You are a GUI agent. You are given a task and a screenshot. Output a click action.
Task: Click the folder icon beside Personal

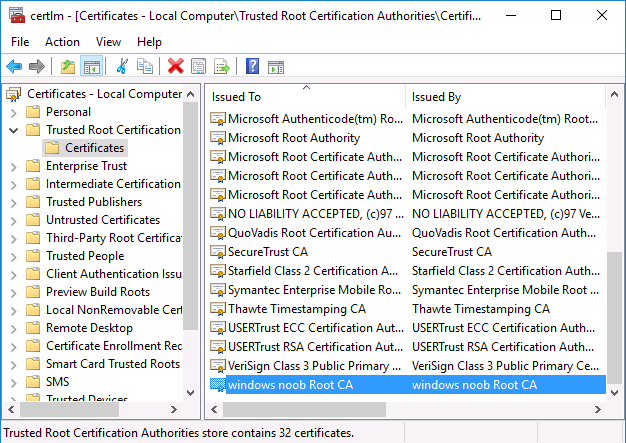tap(33, 112)
